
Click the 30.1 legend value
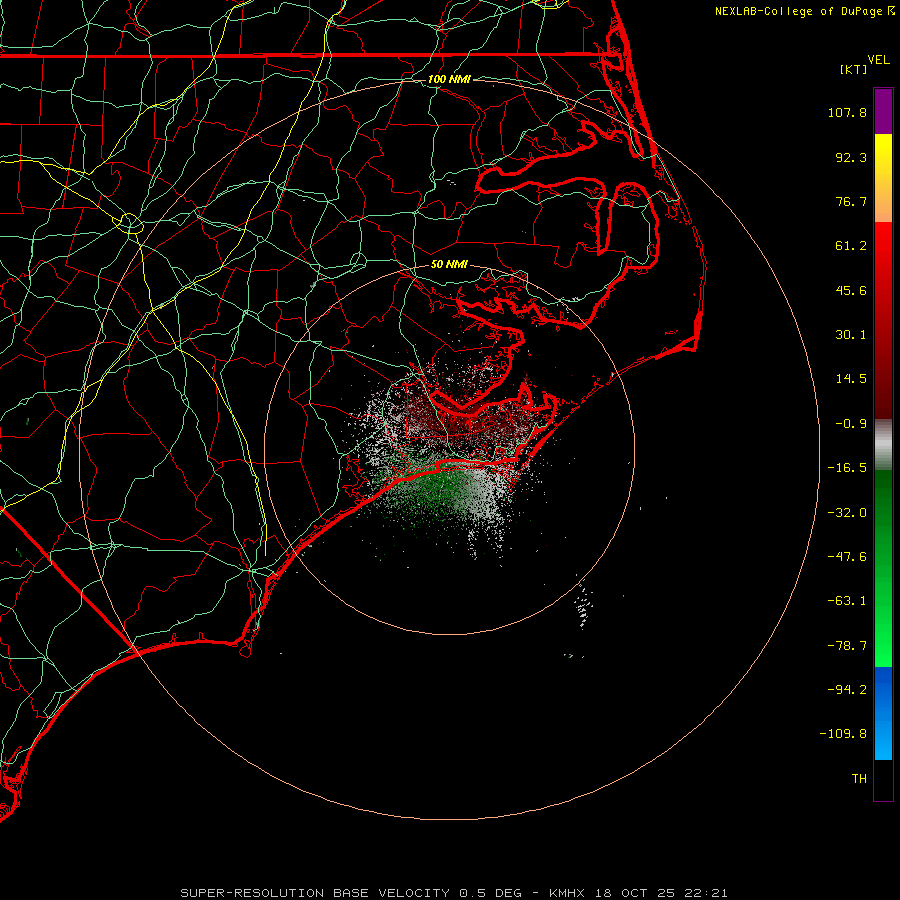851,335
